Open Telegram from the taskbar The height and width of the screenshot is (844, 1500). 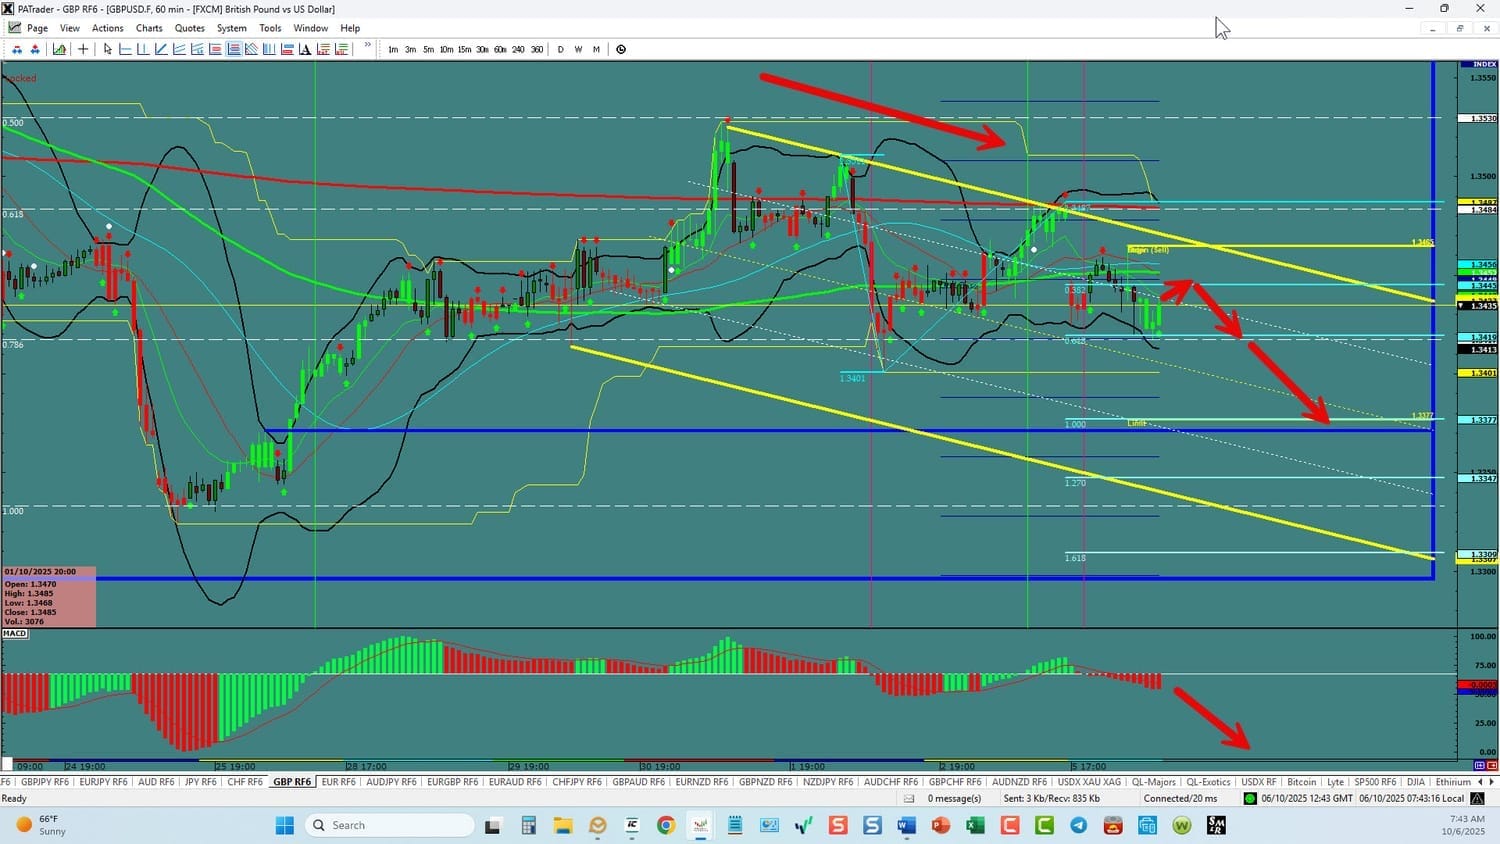pyautogui.click(x=1079, y=825)
